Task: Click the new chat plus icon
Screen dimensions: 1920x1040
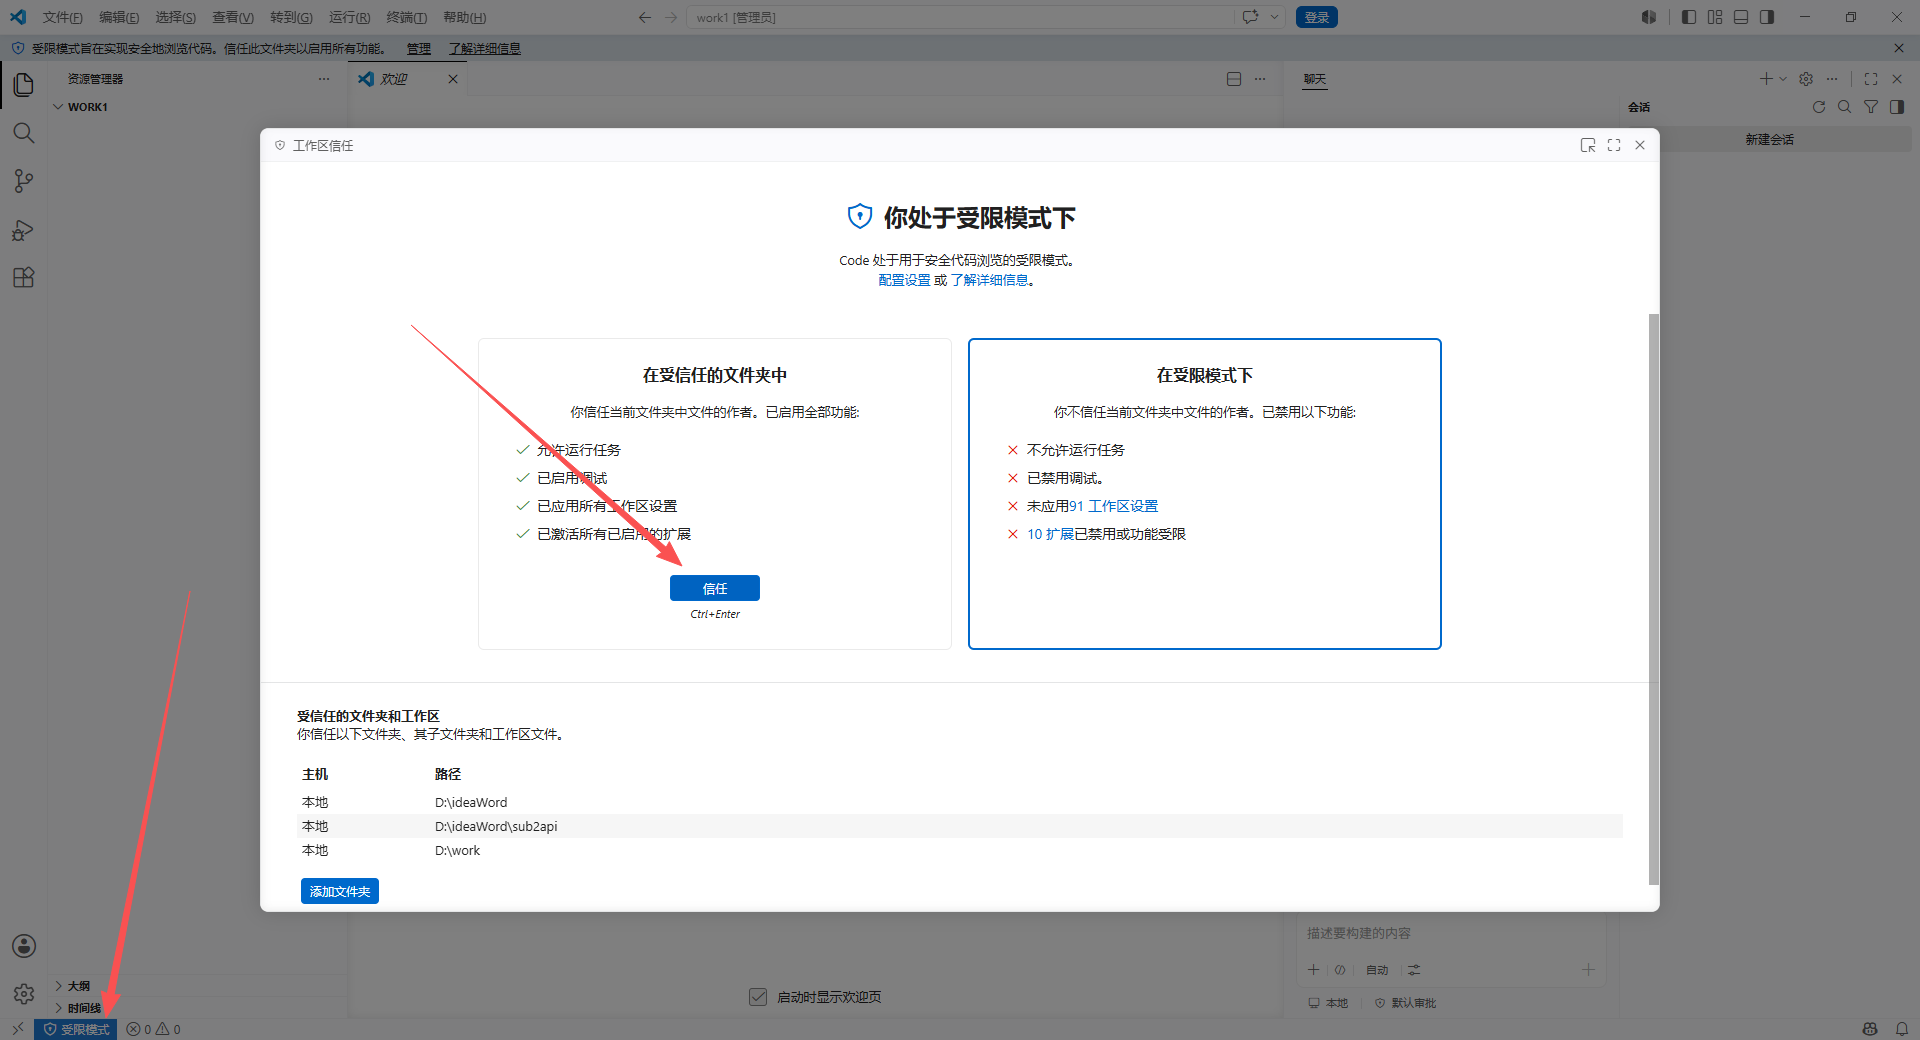Action: click(x=1766, y=79)
